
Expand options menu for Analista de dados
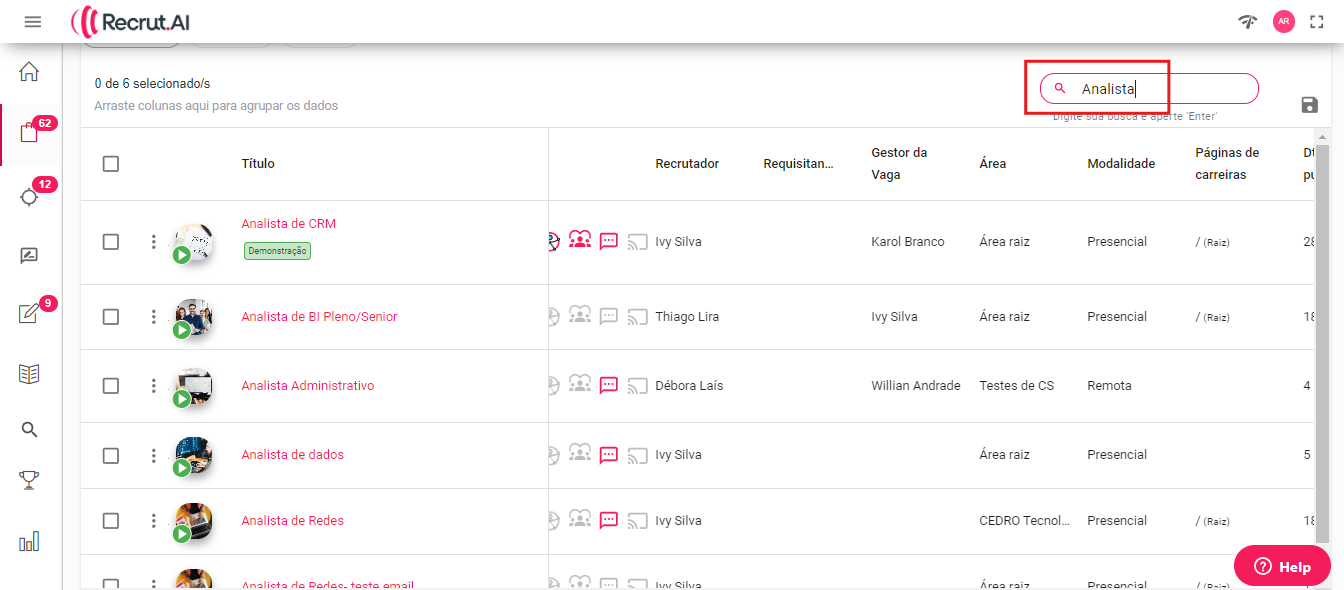[153, 455]
